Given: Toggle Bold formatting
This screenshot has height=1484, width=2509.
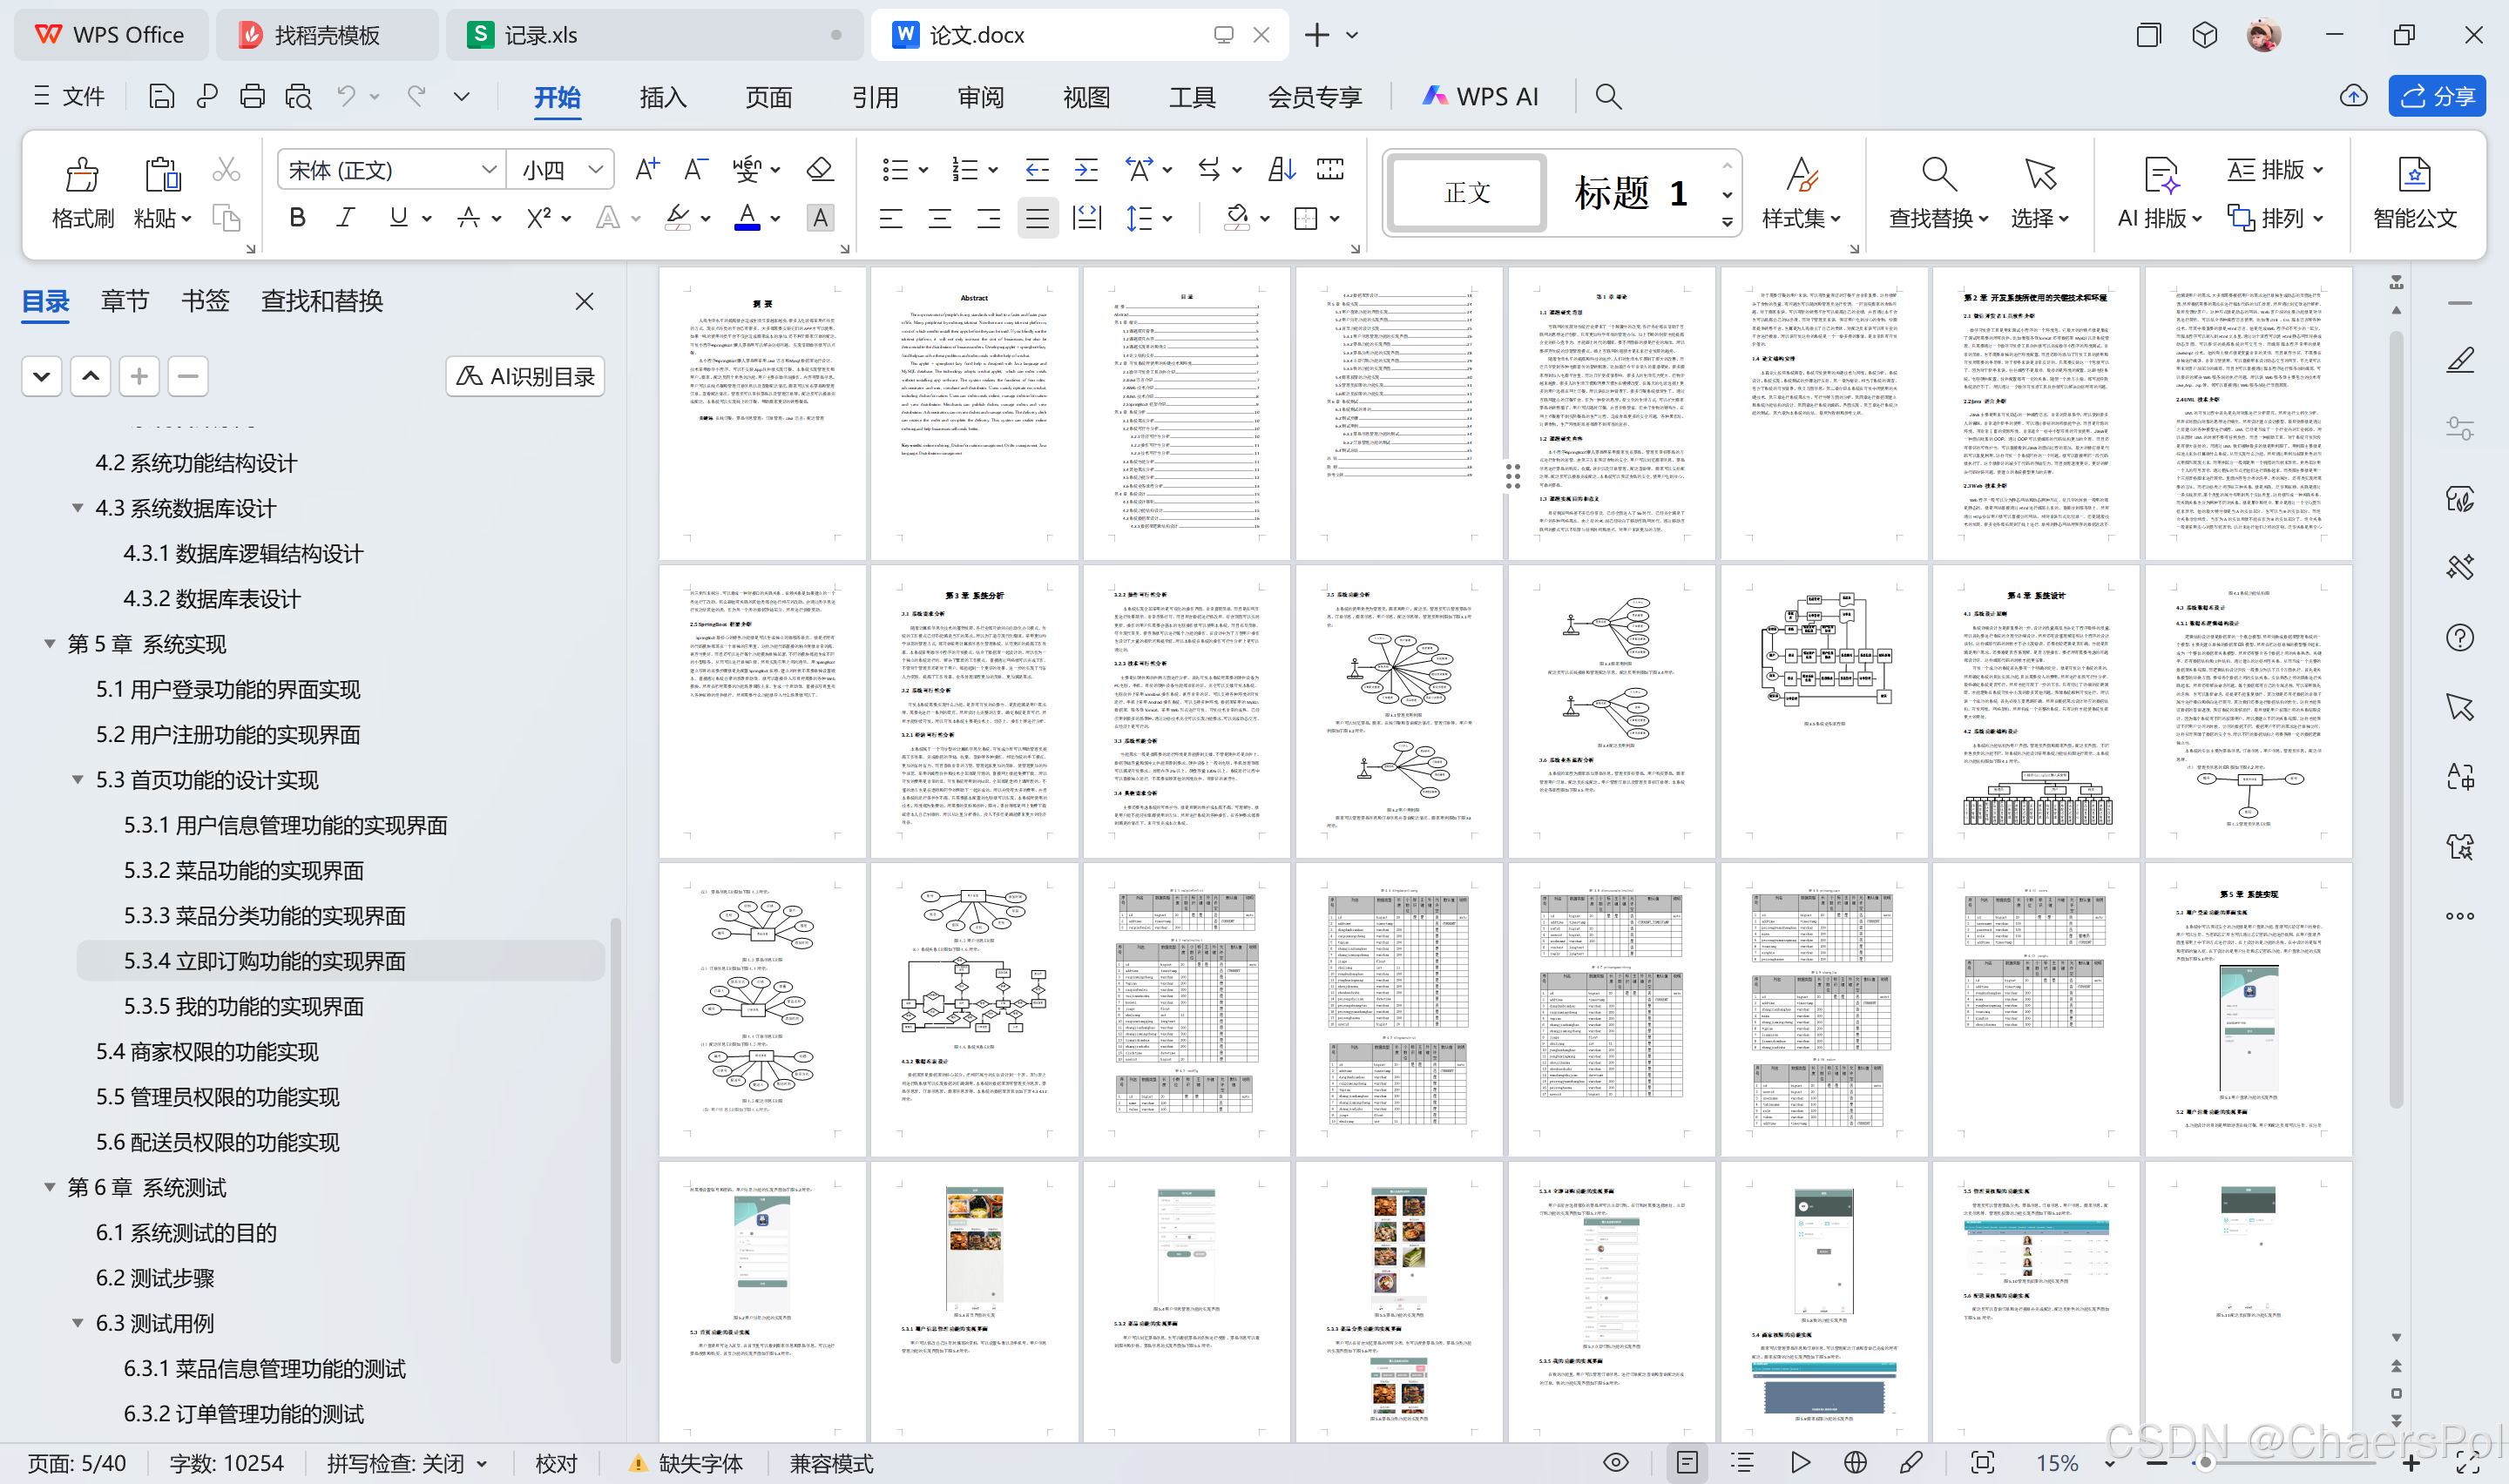Looking at the screenshot, I should tap(297, 218).
